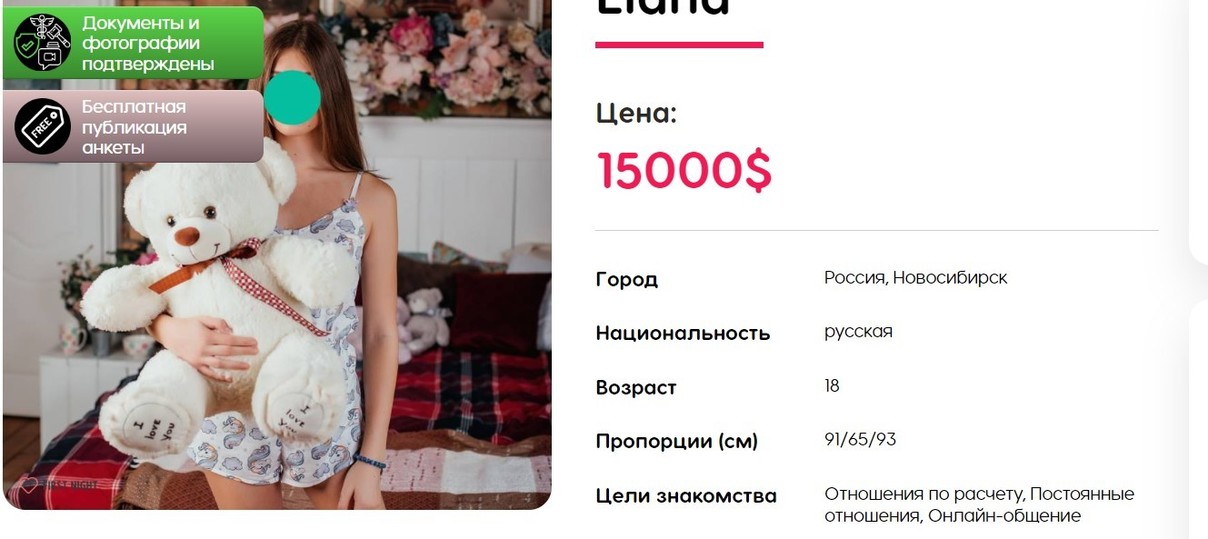Select the 'Бесплатная публикация анкеты' badge
The width and height of the screenshot is (1208, 539).
pos(133,127)
